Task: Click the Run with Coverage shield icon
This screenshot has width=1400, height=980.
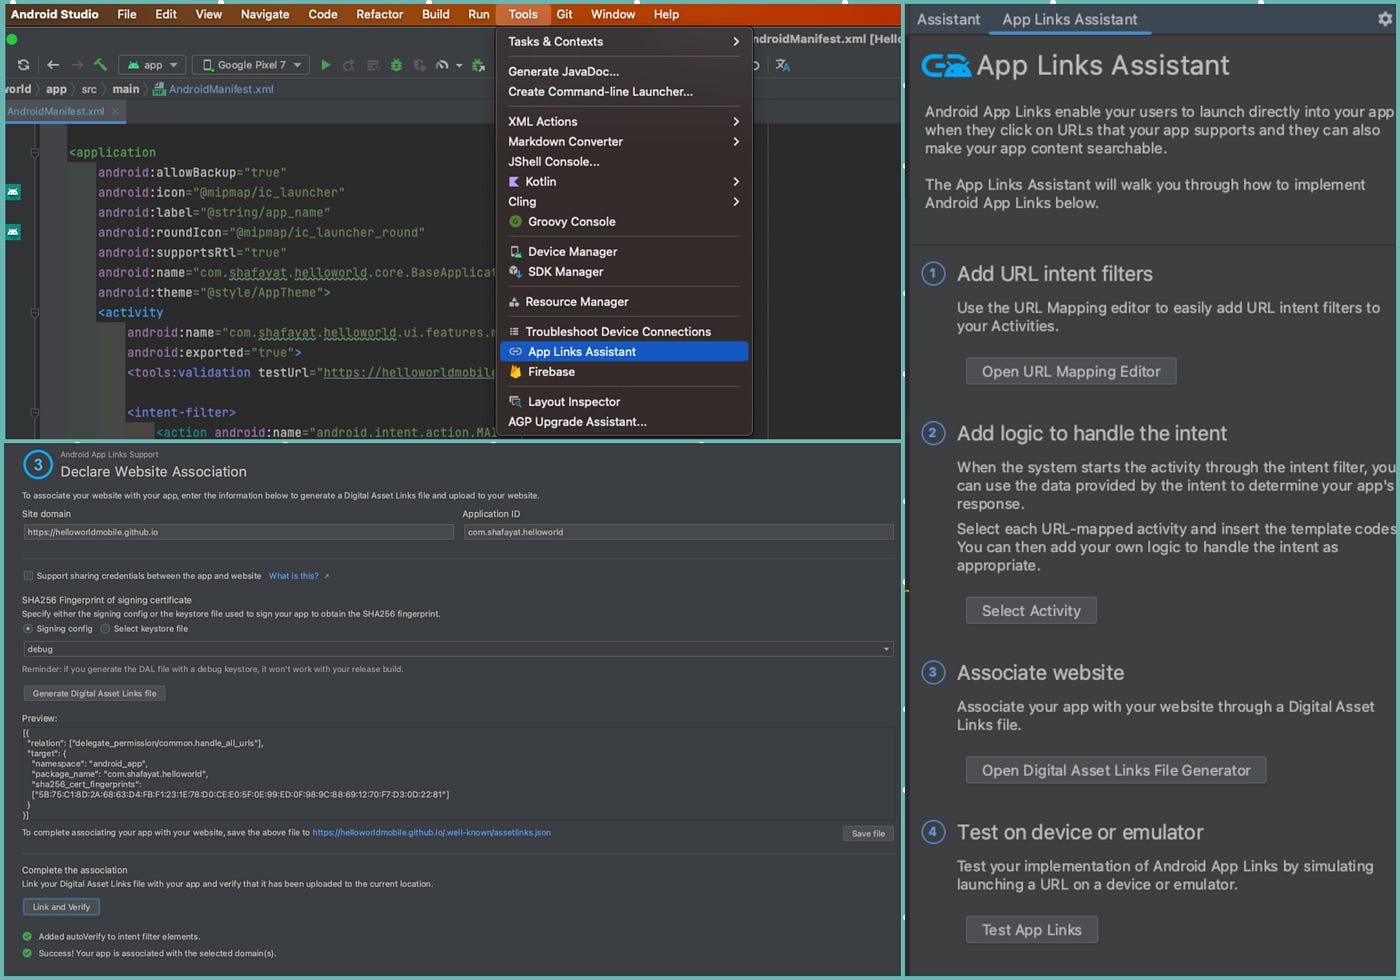Action: click(x=419, y=65)
